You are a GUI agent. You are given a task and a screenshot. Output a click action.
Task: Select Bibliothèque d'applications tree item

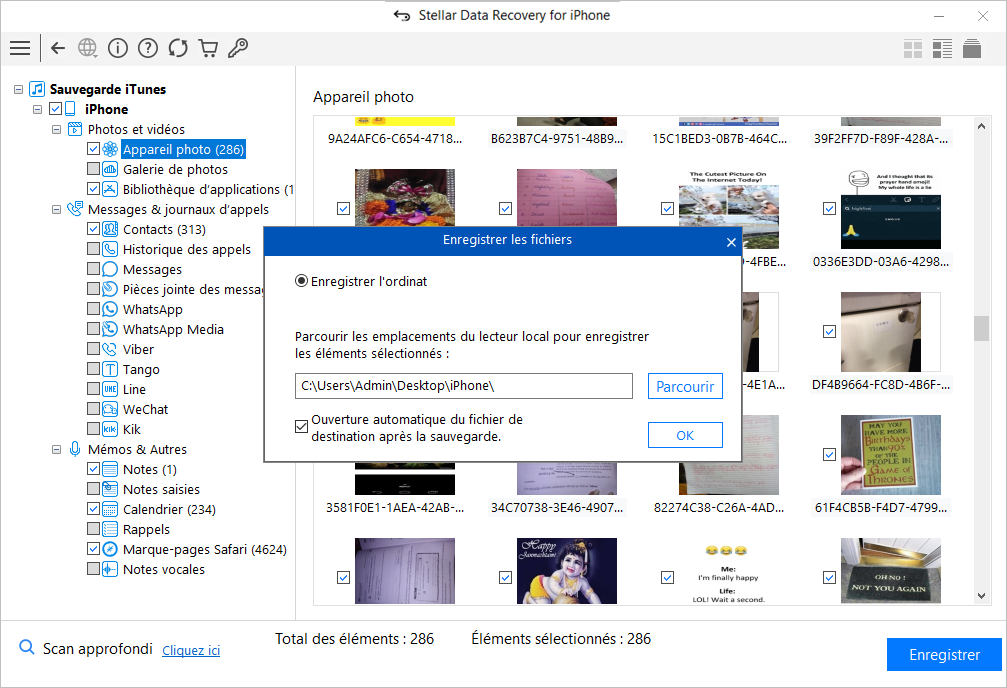pos(208,190)
